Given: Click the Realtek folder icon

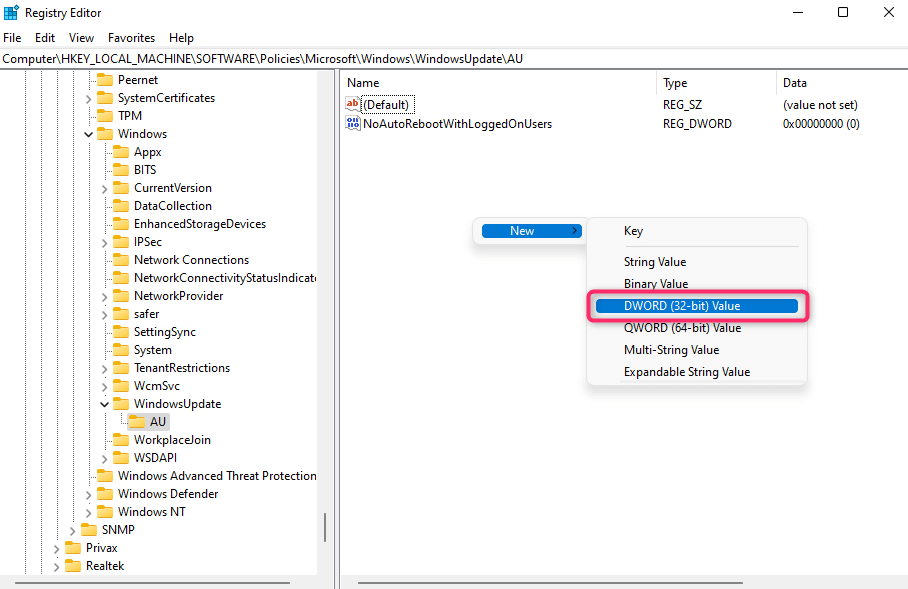Looking at the screenshot, I should (73, 565).
